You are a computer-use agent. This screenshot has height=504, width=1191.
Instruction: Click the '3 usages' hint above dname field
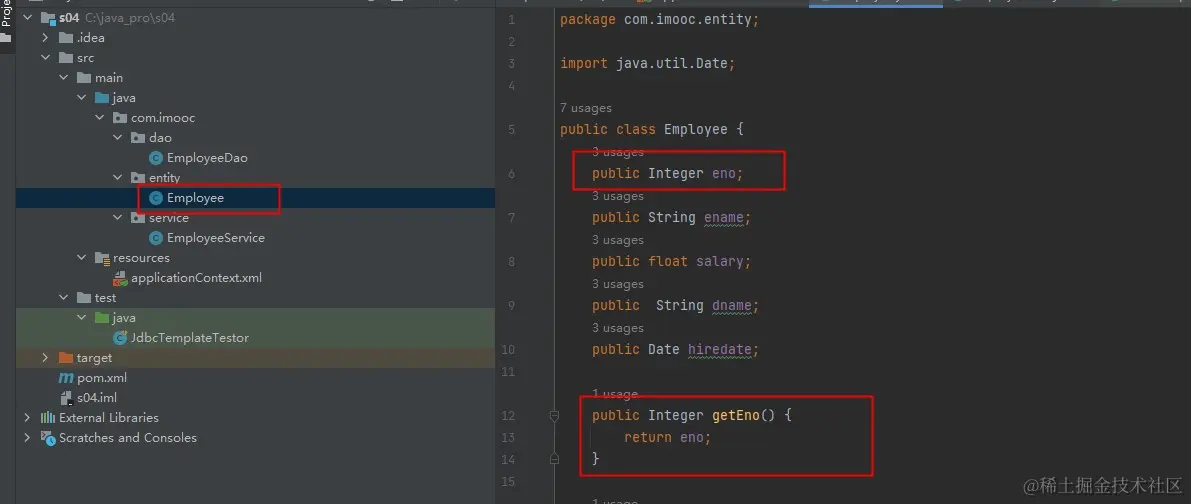pos(618,284)
